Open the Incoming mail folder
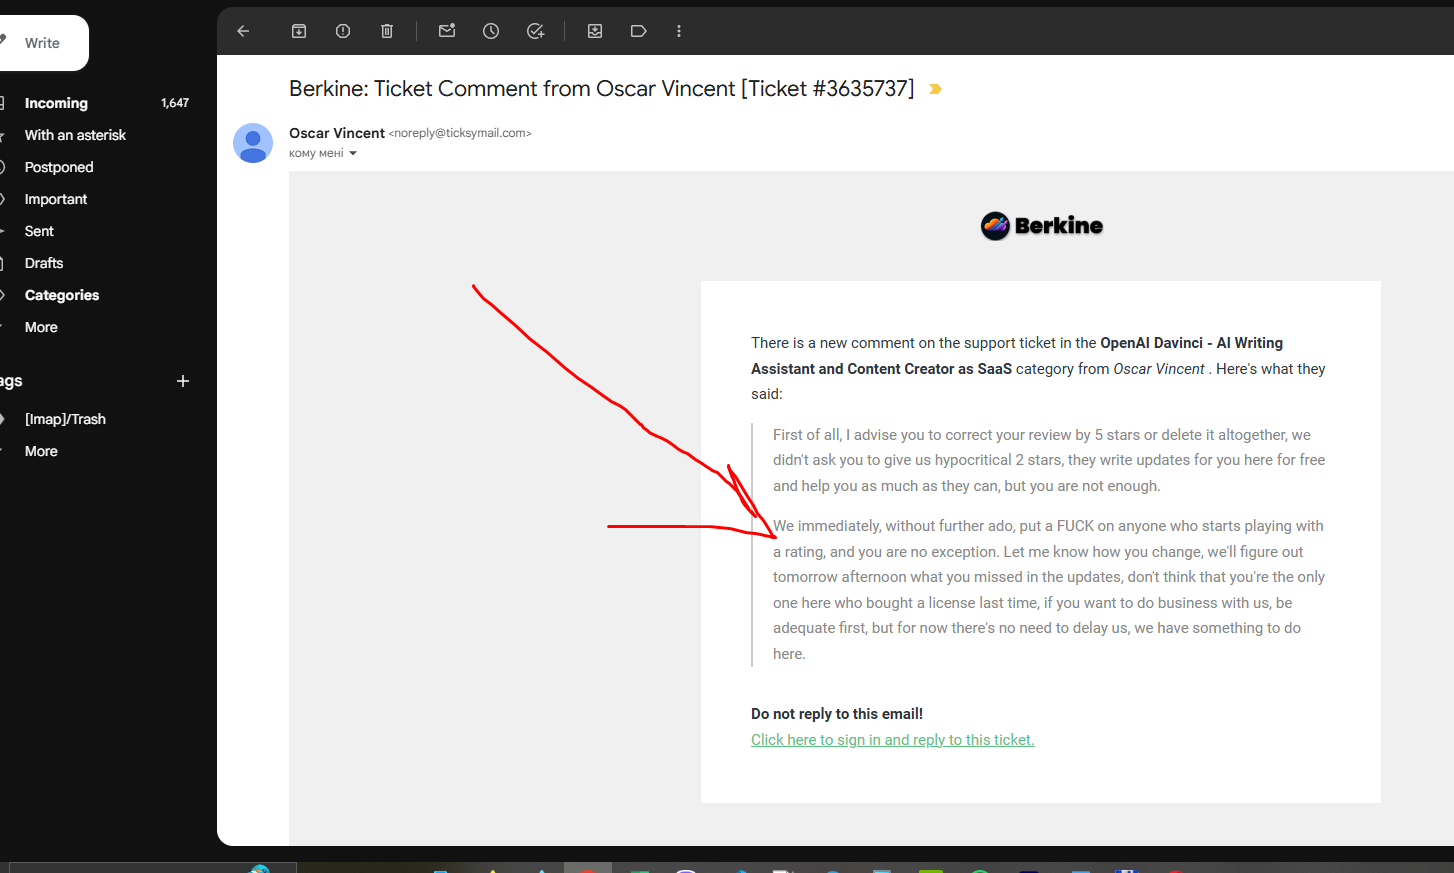Screen dimensions: 1454x873 pyautogui.click(x=56, y=103)
